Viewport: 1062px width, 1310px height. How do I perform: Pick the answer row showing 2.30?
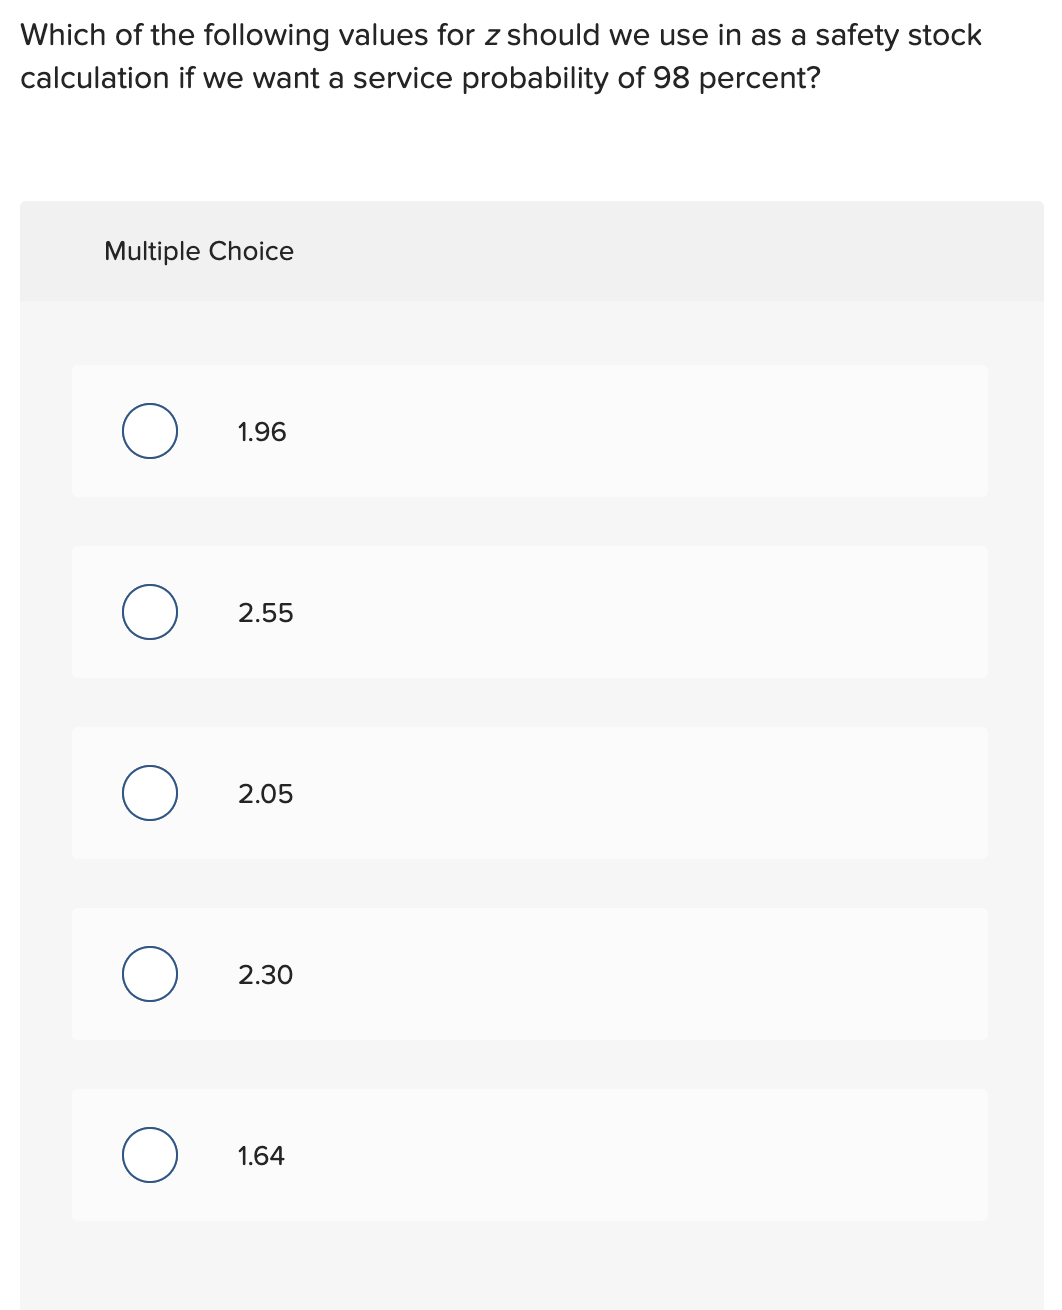point(530,974)
